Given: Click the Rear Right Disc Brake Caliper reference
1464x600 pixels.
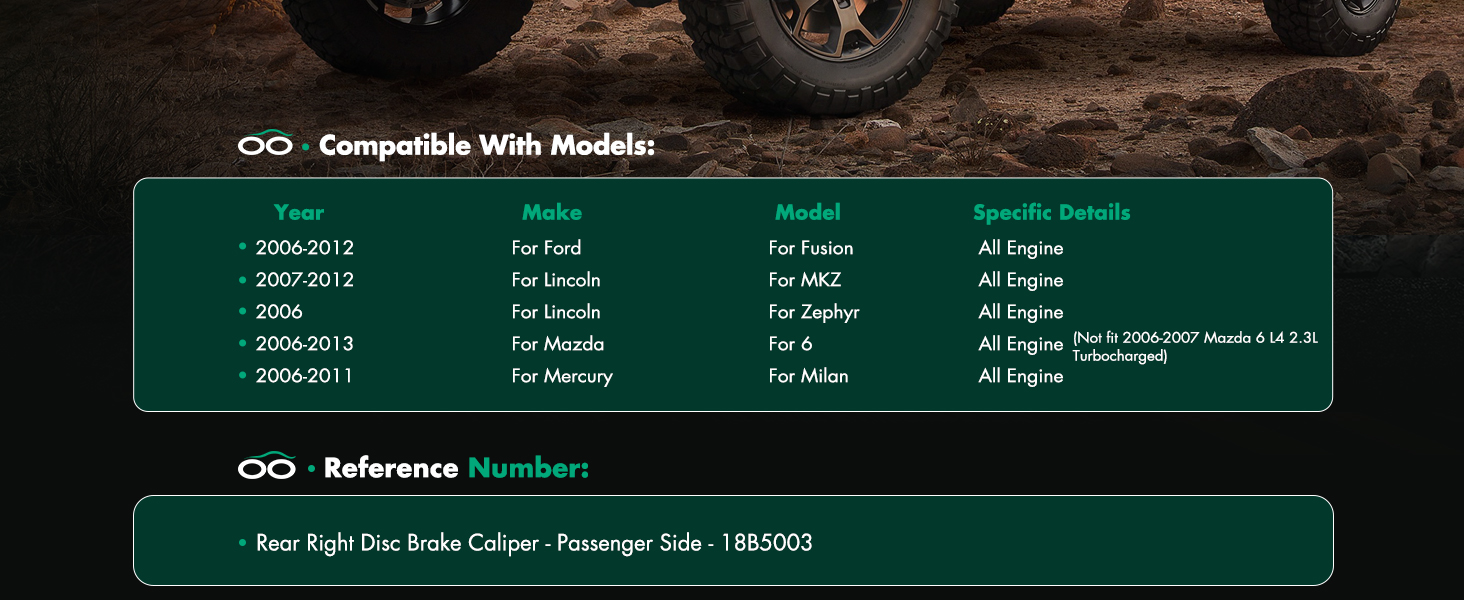Looking at the screenshot, I should (534, 543).
